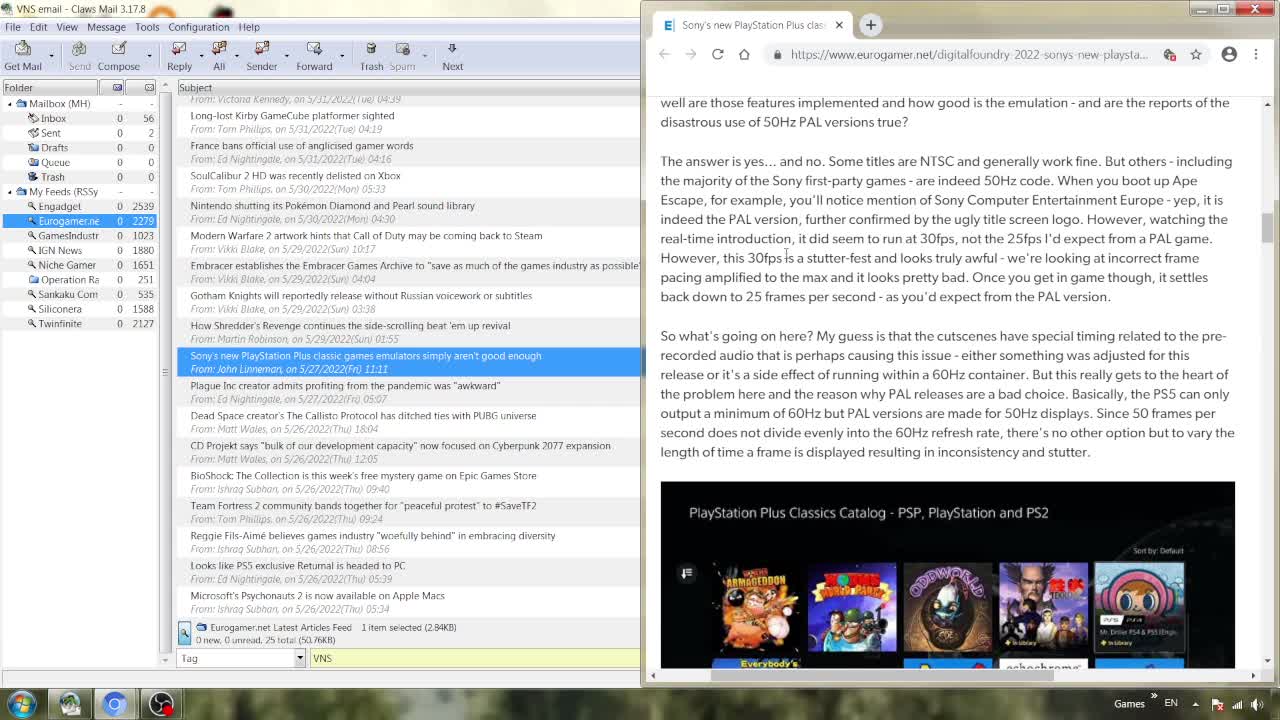Click the Folder column header
This screenshot has height=720, width=1280.
50,88
